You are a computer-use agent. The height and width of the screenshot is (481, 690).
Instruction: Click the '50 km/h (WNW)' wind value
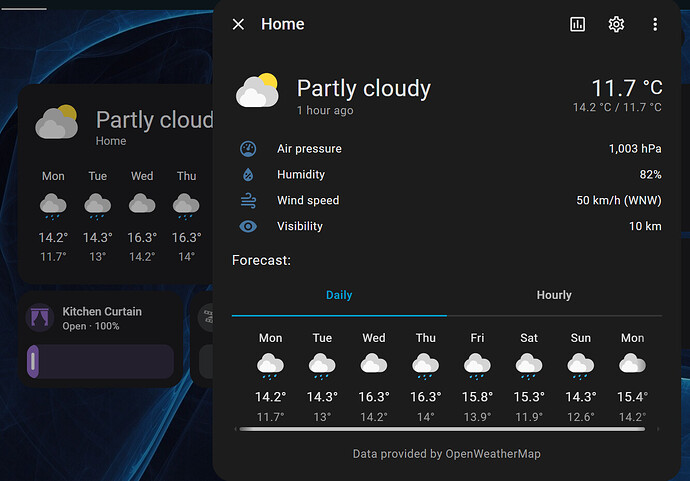(619, 200)
